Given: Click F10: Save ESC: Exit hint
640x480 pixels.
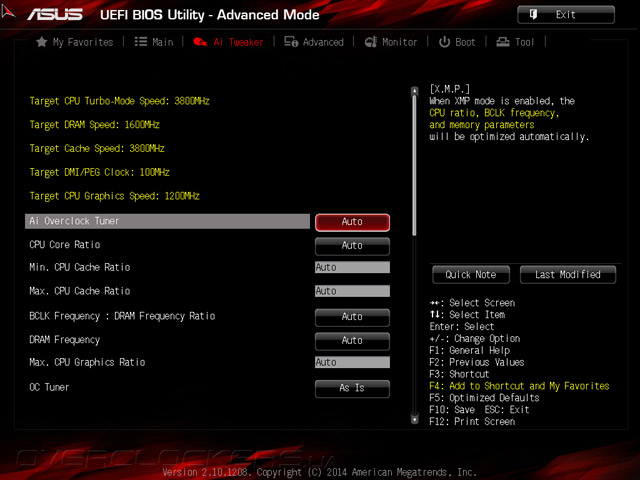Looking at the screenshot, I should 479,410.
